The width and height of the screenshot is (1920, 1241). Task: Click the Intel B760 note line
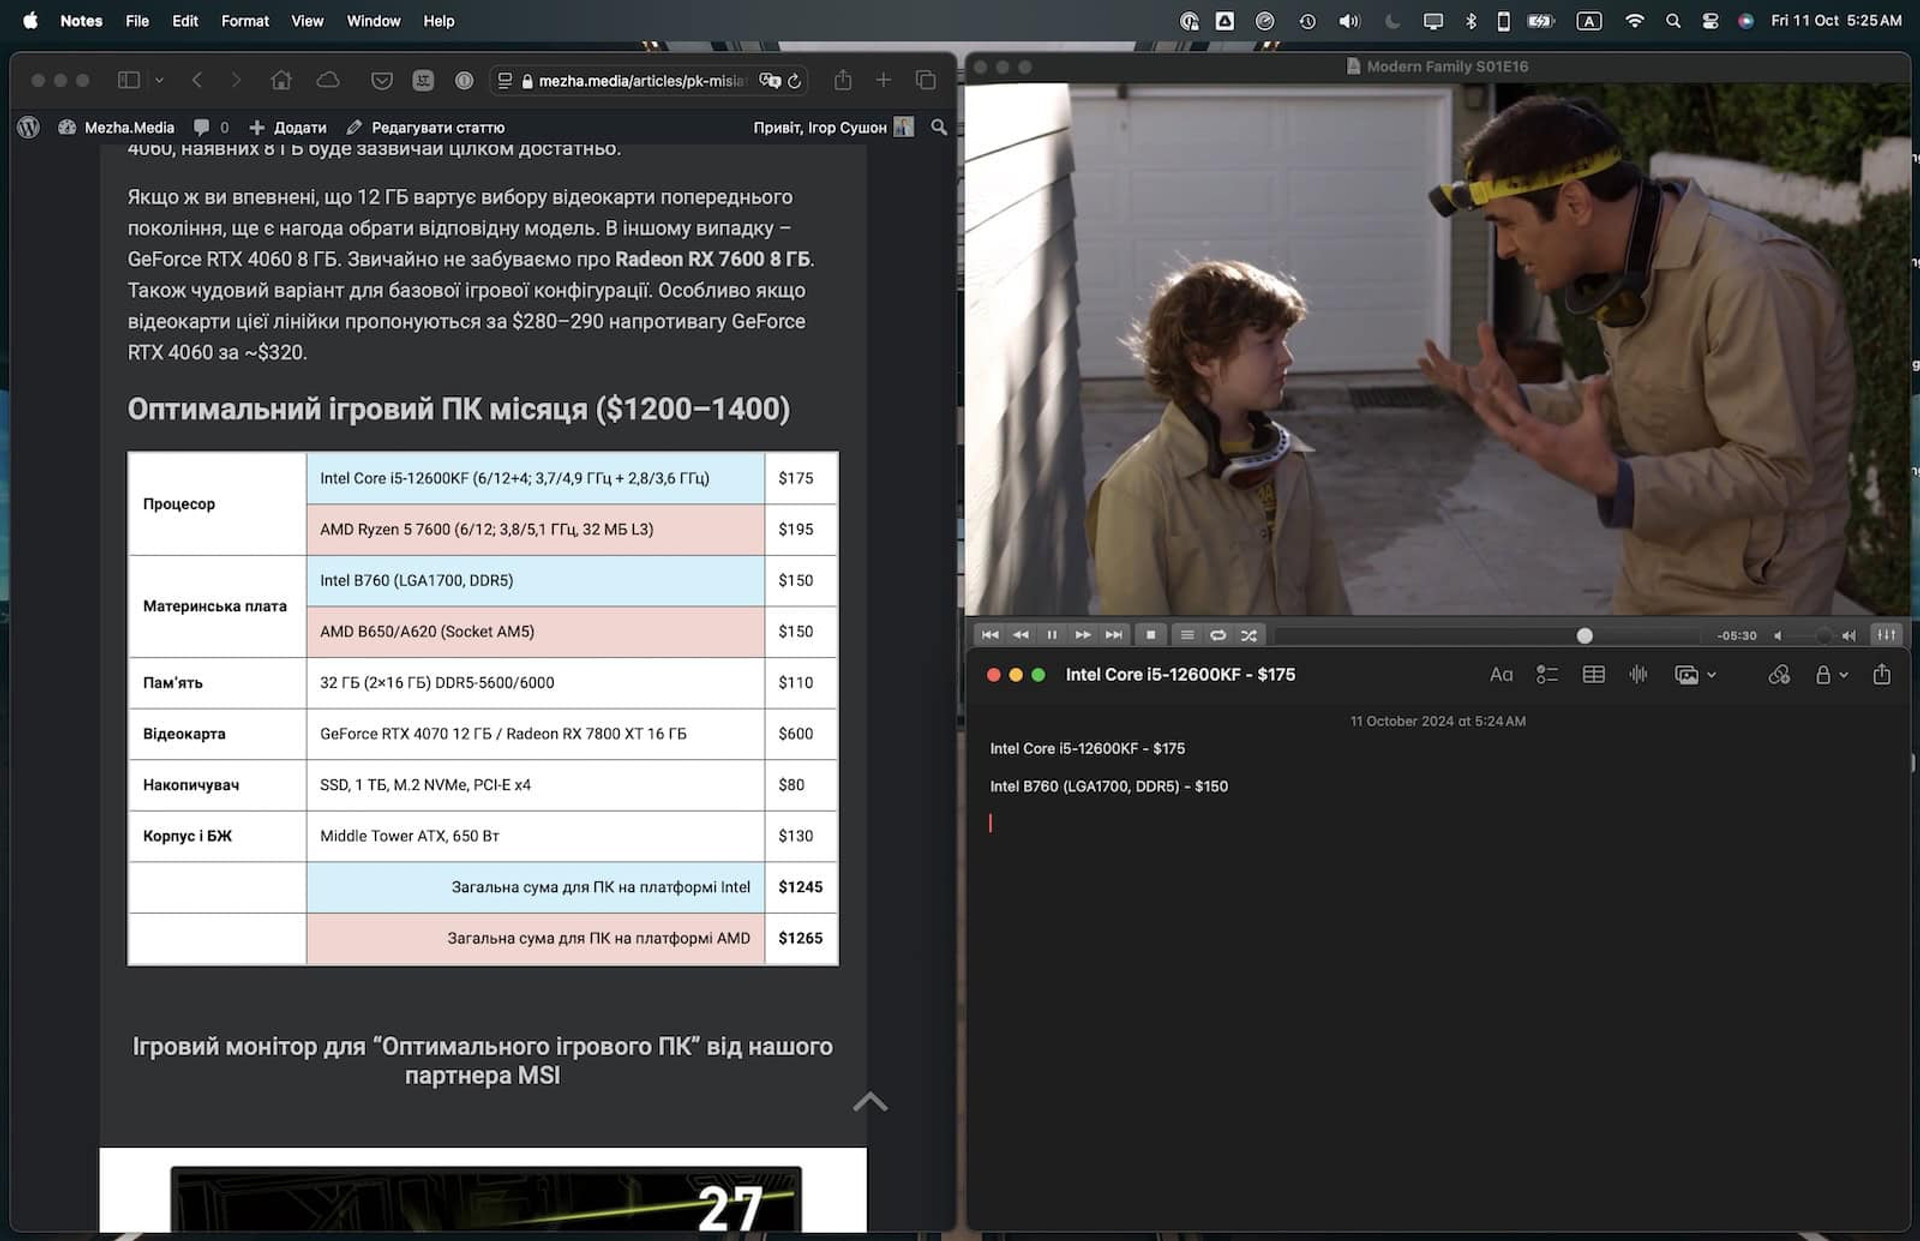point(1109,786)
